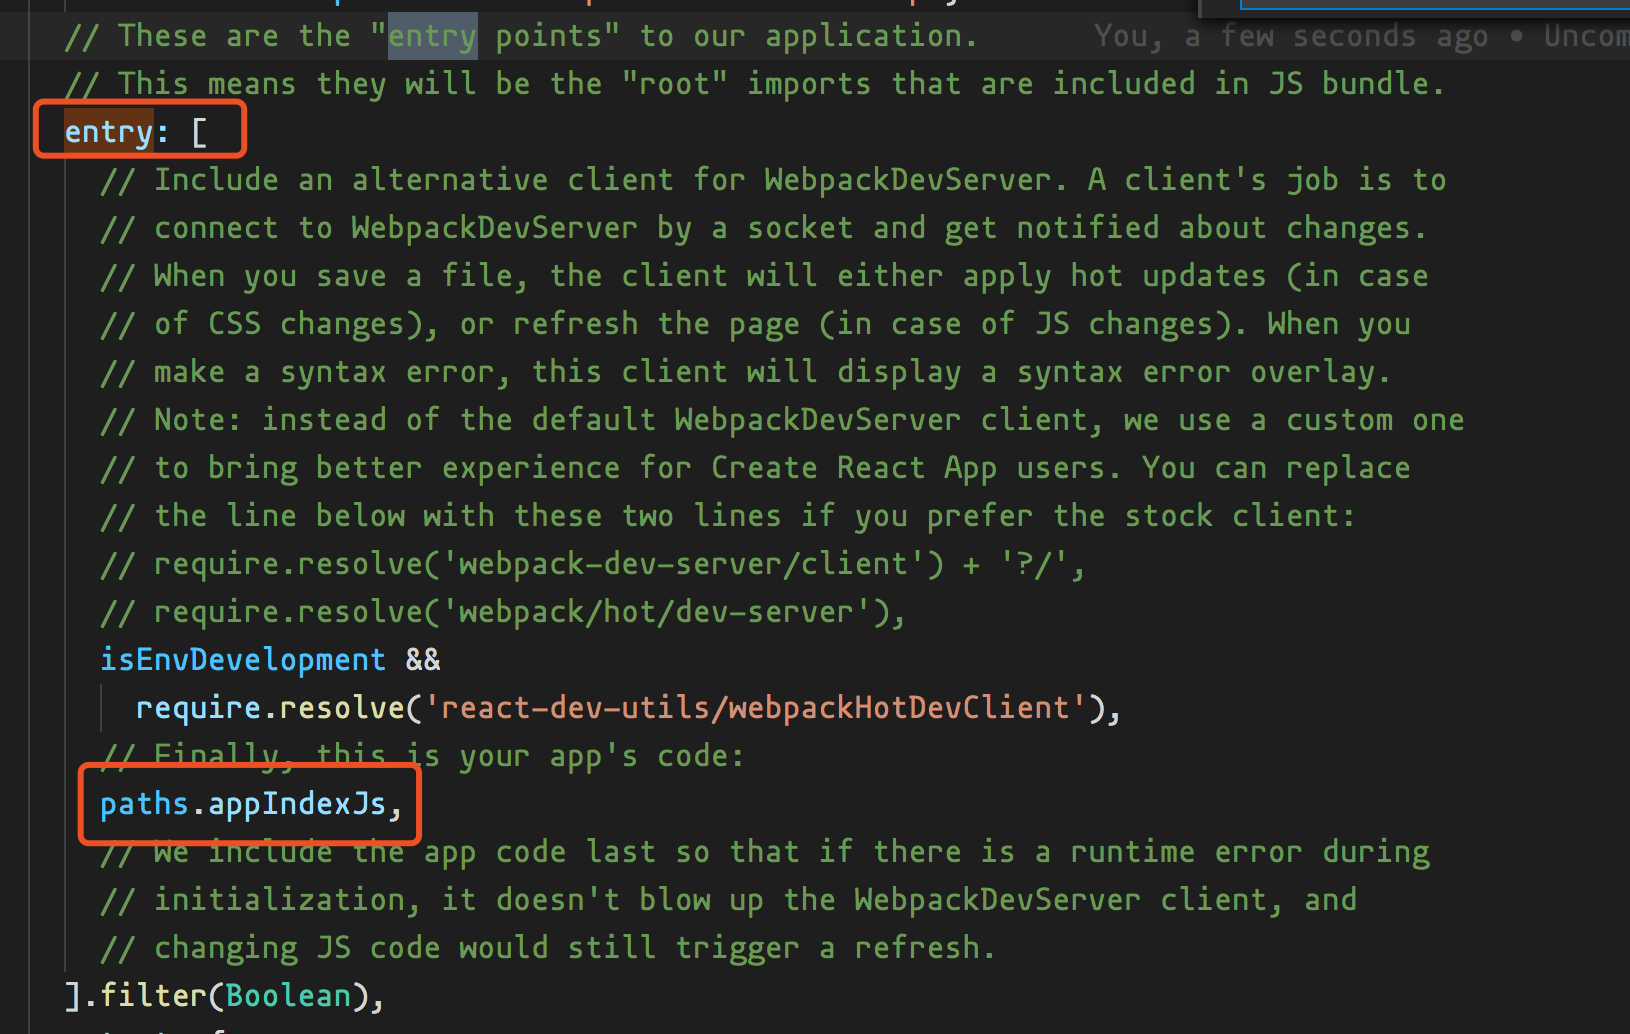Click the require keyword before .resolve

click(198, 708)
